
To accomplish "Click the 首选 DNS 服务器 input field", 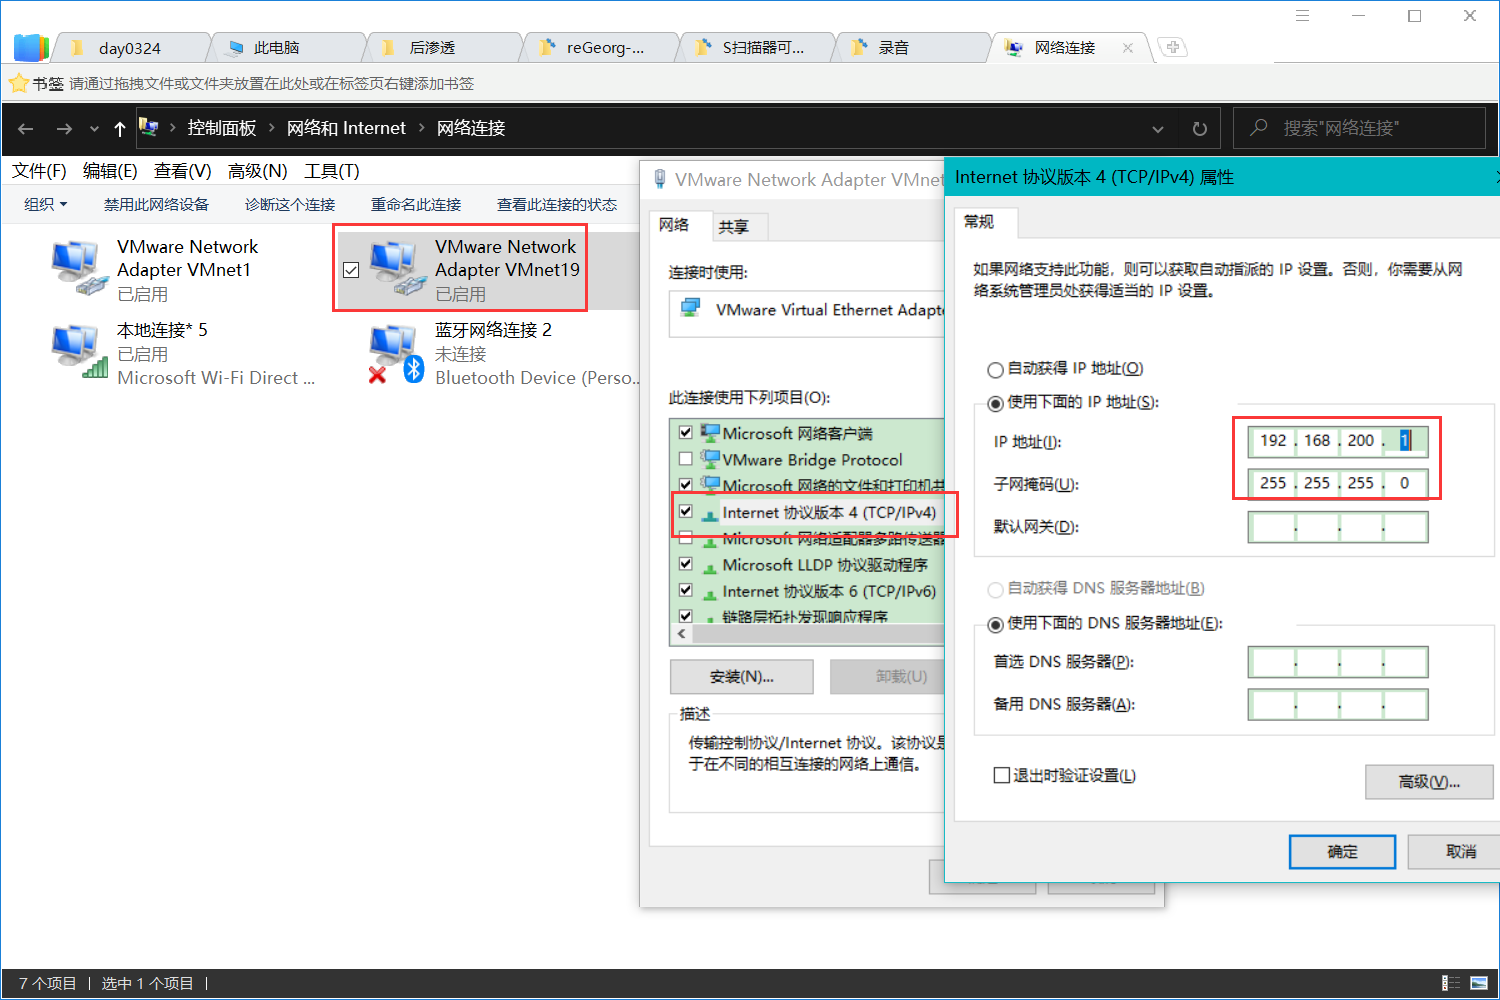I will [x=1337, y=661].
